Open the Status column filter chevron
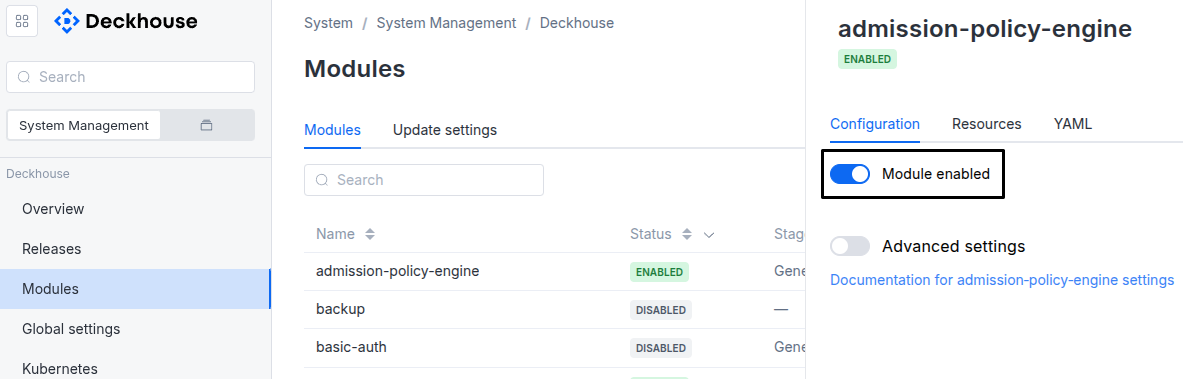 click(708, 235)
